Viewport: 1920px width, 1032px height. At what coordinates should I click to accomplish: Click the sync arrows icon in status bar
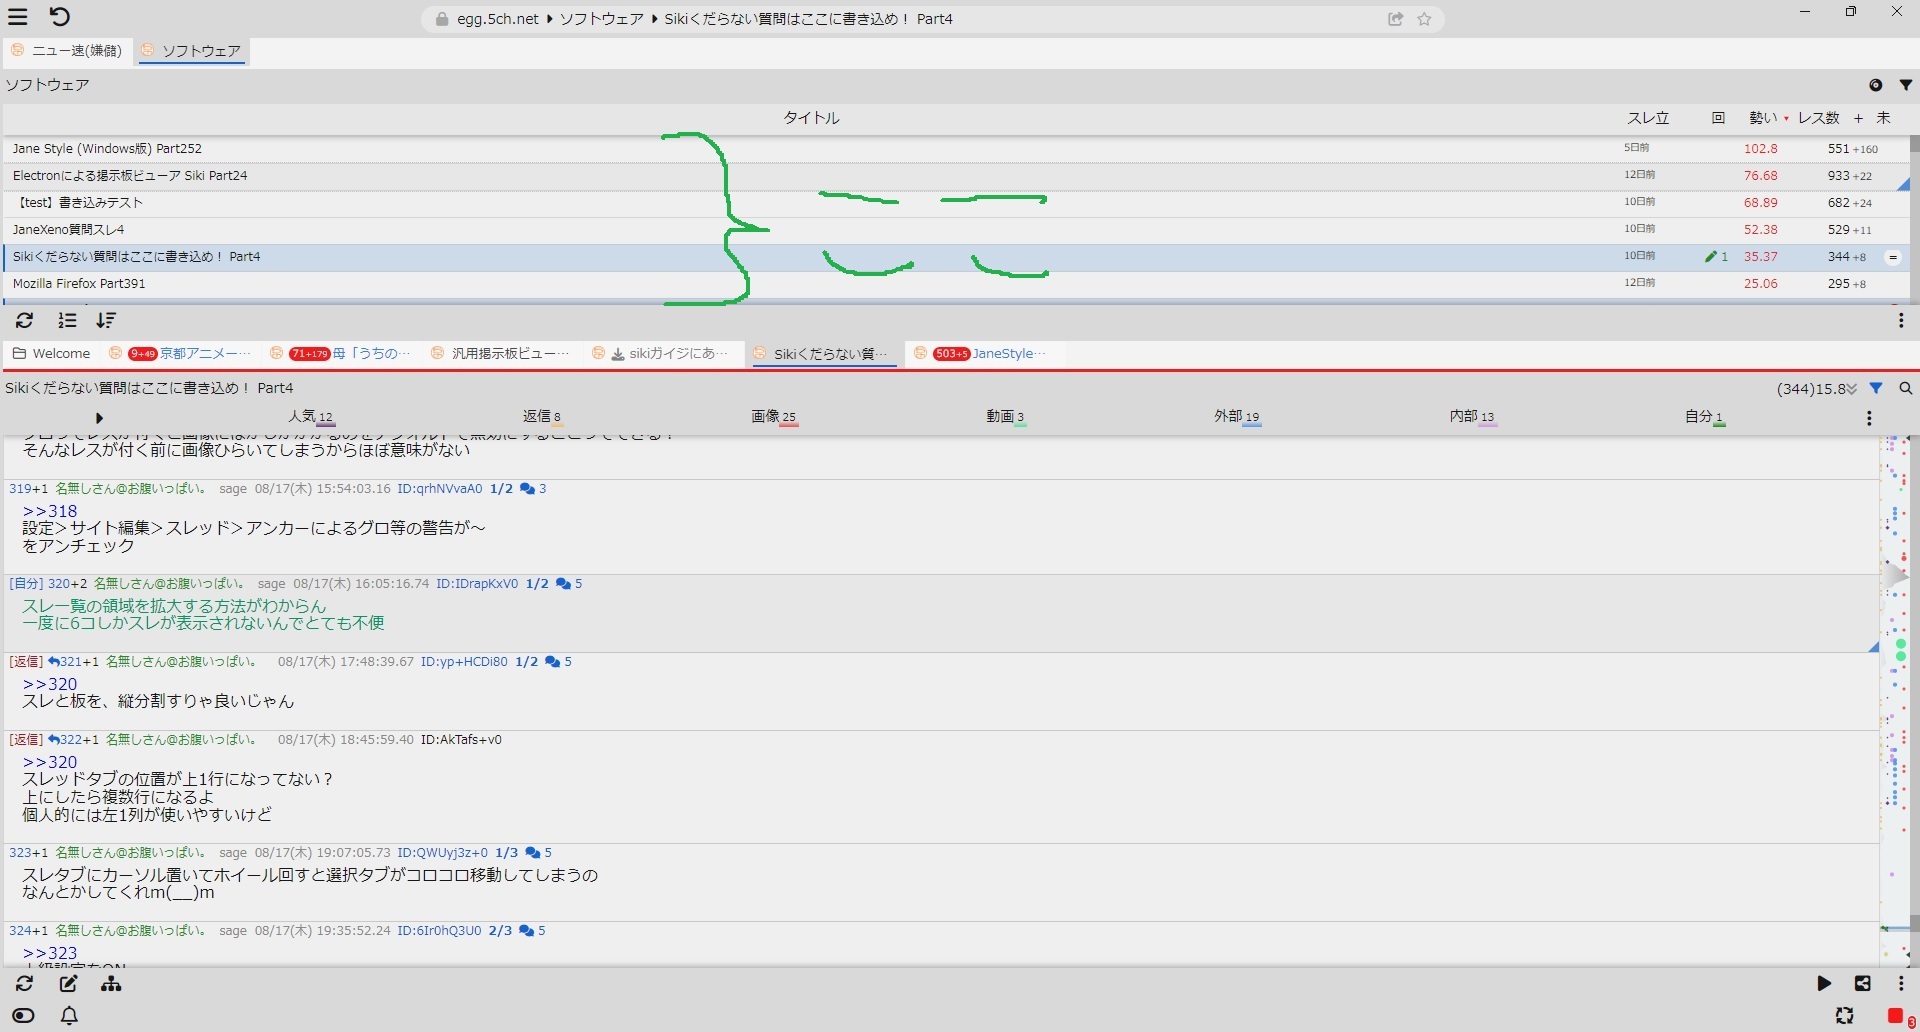pos(1845,1016)
